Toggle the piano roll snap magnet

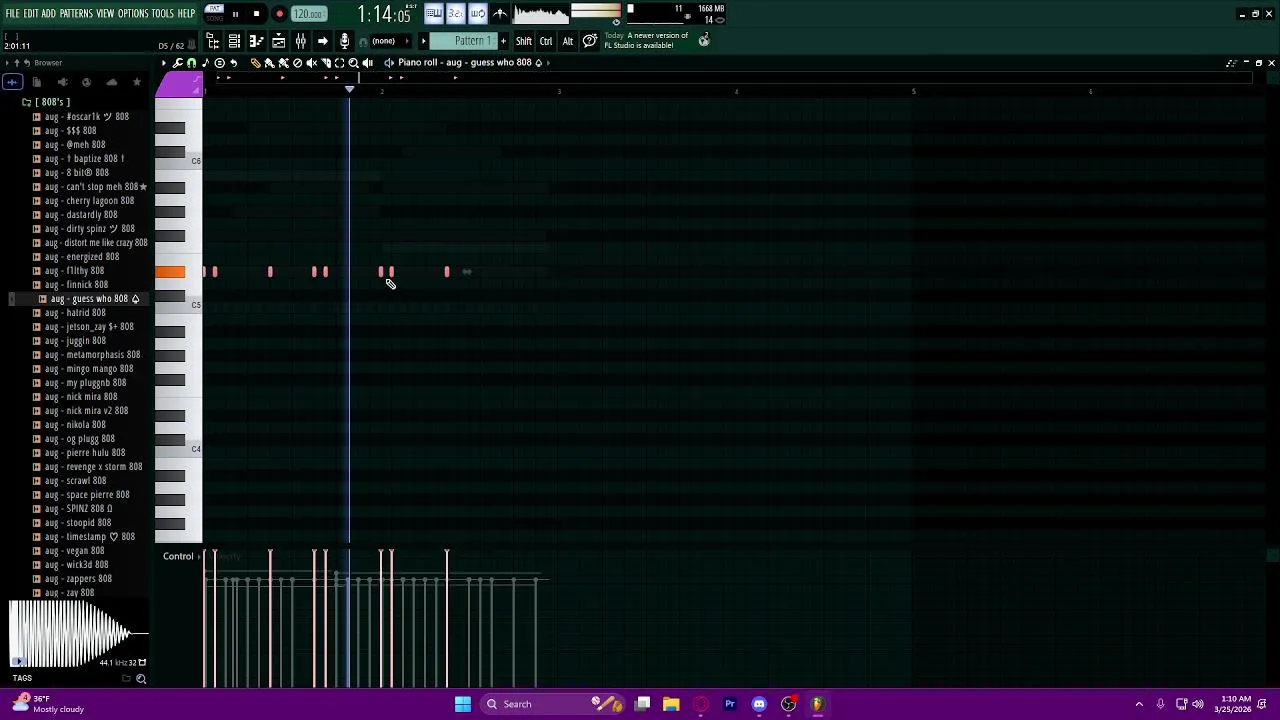192,62
